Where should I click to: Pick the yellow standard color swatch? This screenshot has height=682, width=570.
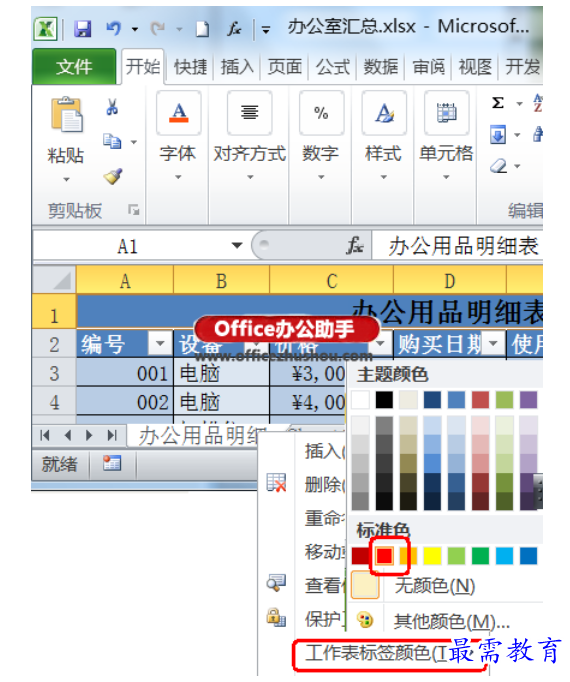432,556
